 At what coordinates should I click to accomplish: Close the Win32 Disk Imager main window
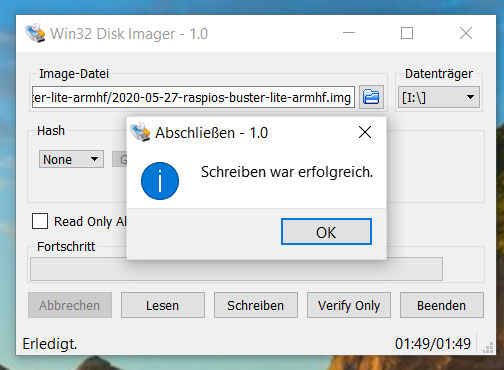click(466, 33)
